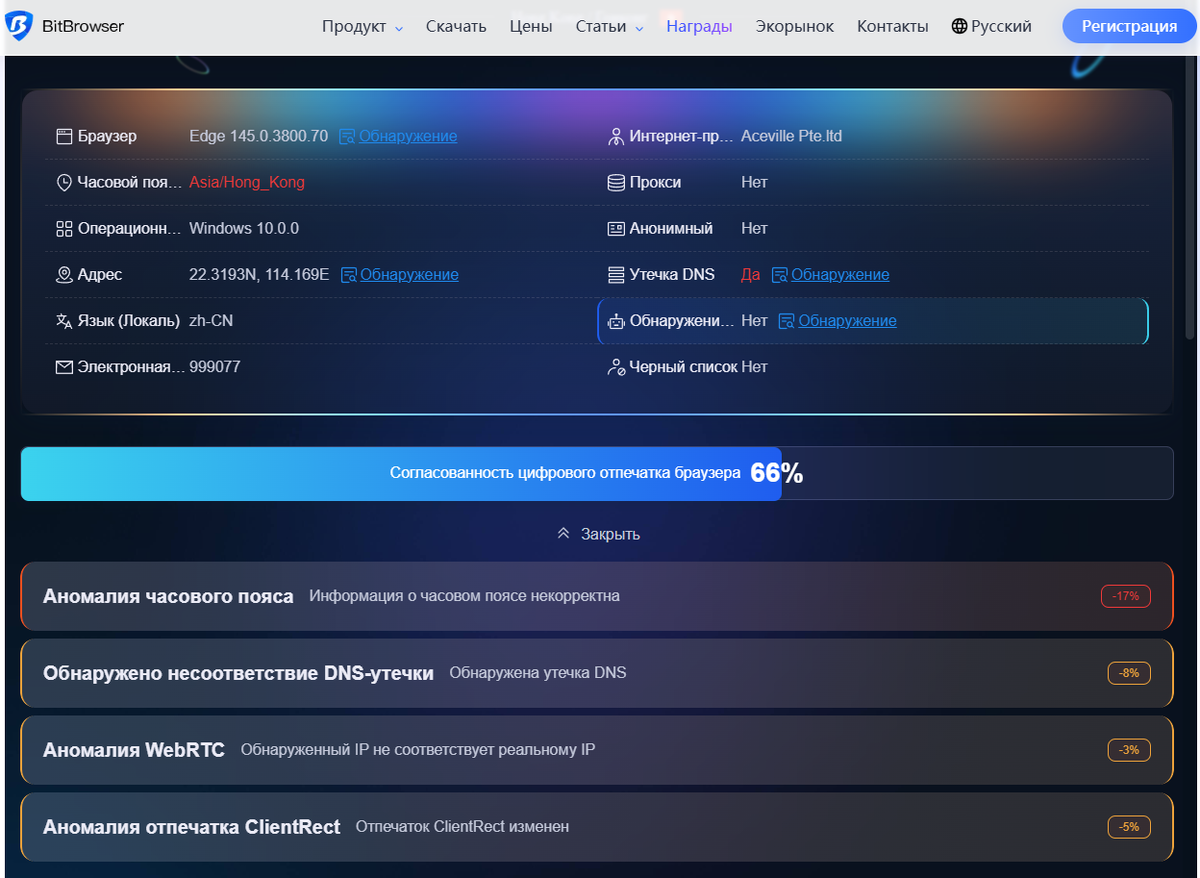Select the Asia/Hong_Kong timezone value
The width and height of the screenshot is (1200, 878).
pos(247,182)
